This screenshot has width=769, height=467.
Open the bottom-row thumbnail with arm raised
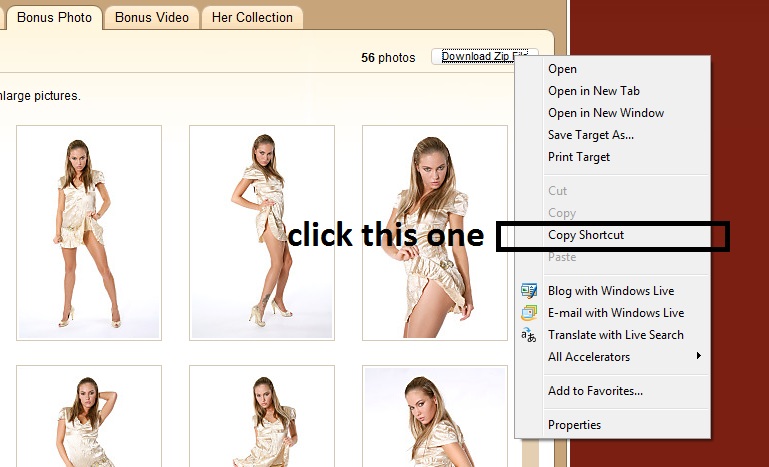coord(89,416)
